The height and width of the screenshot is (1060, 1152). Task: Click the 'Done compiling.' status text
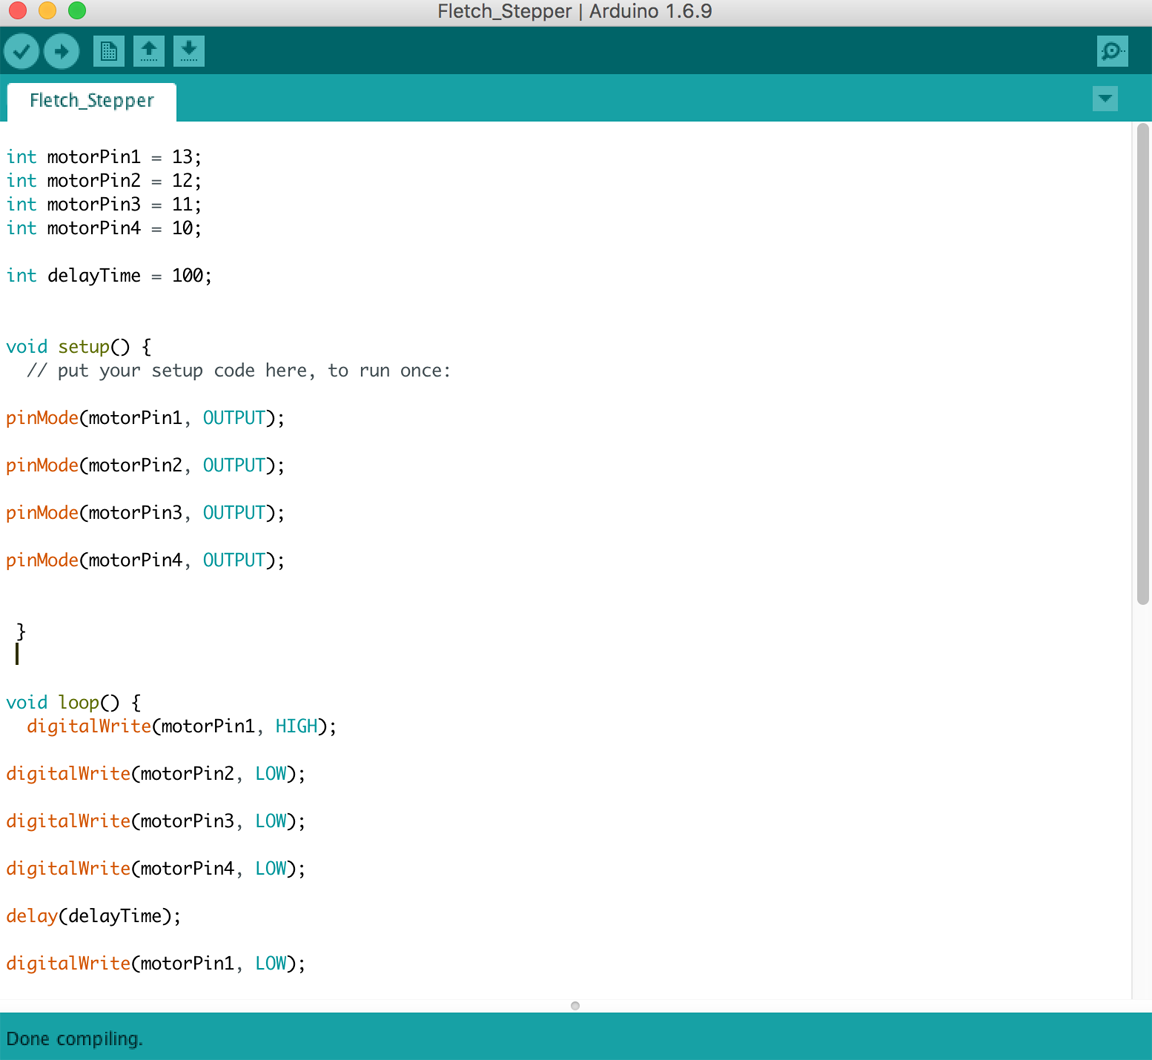click(x=74, y=1039)
